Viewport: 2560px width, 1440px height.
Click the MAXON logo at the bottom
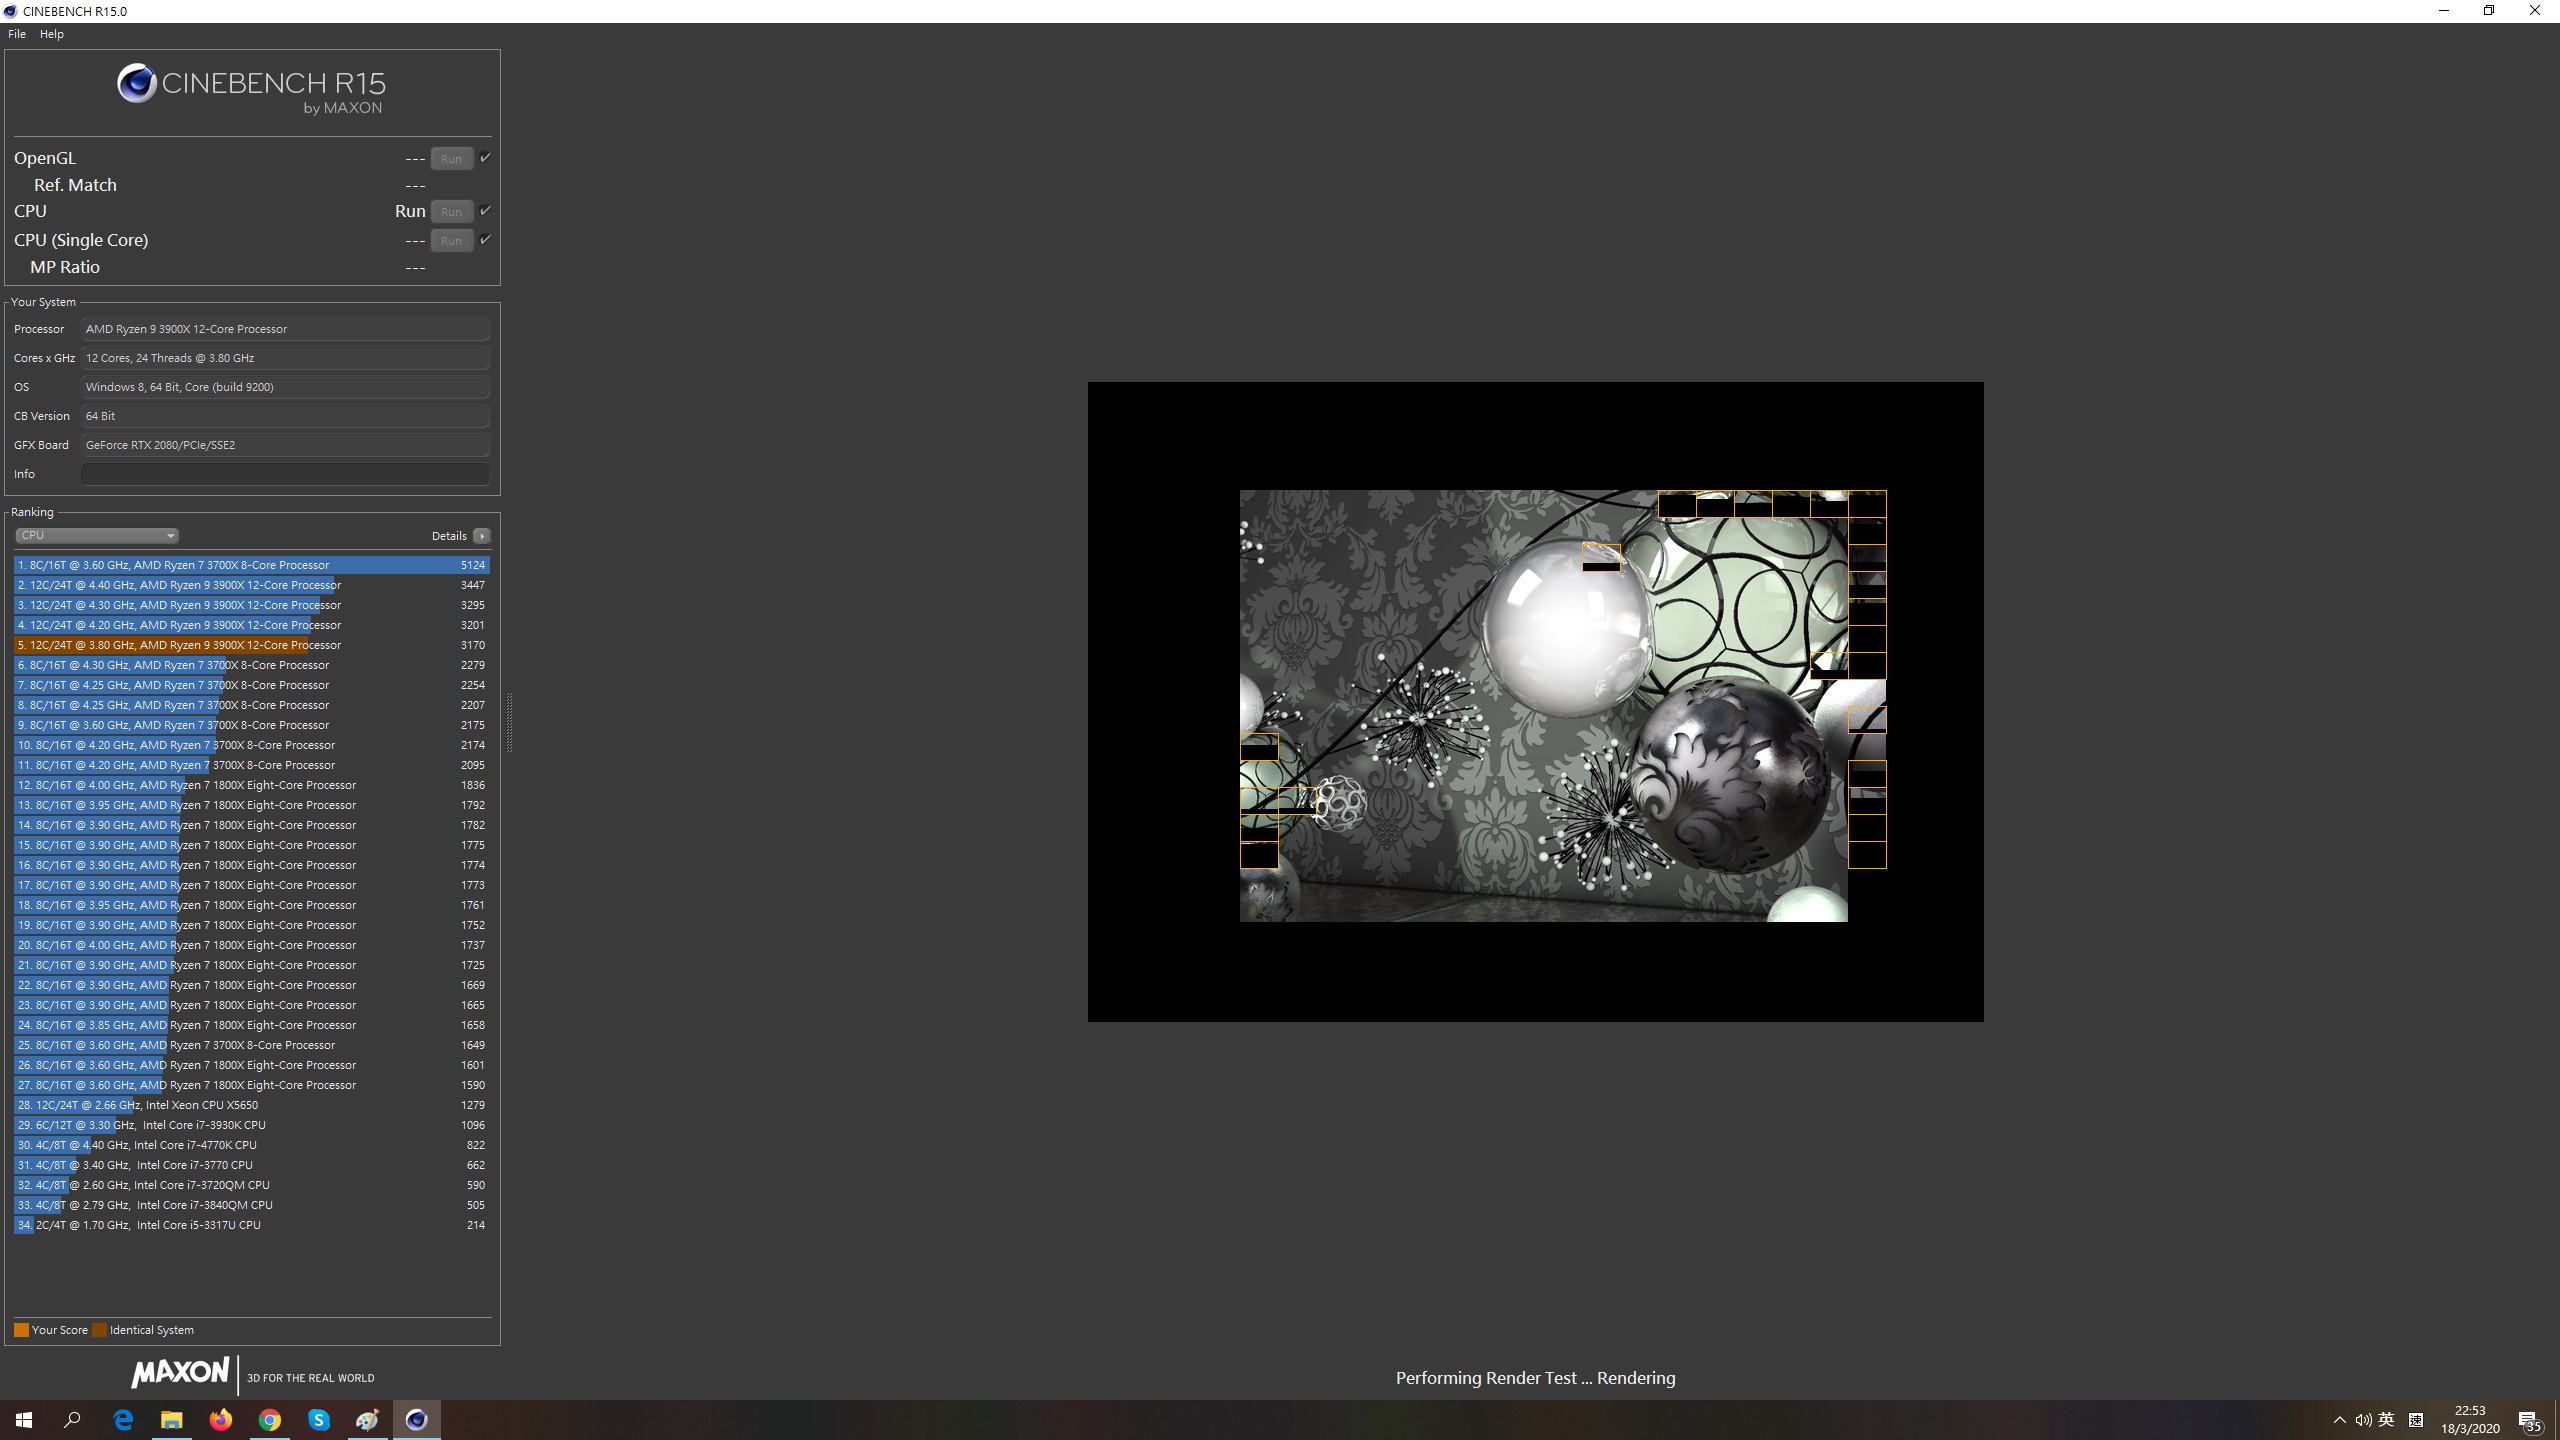[180, 1374]
